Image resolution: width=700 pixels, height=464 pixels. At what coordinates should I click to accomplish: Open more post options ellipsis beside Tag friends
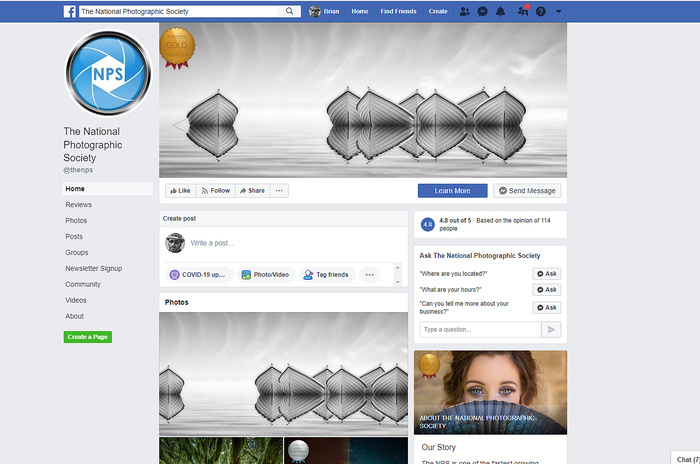370,275
